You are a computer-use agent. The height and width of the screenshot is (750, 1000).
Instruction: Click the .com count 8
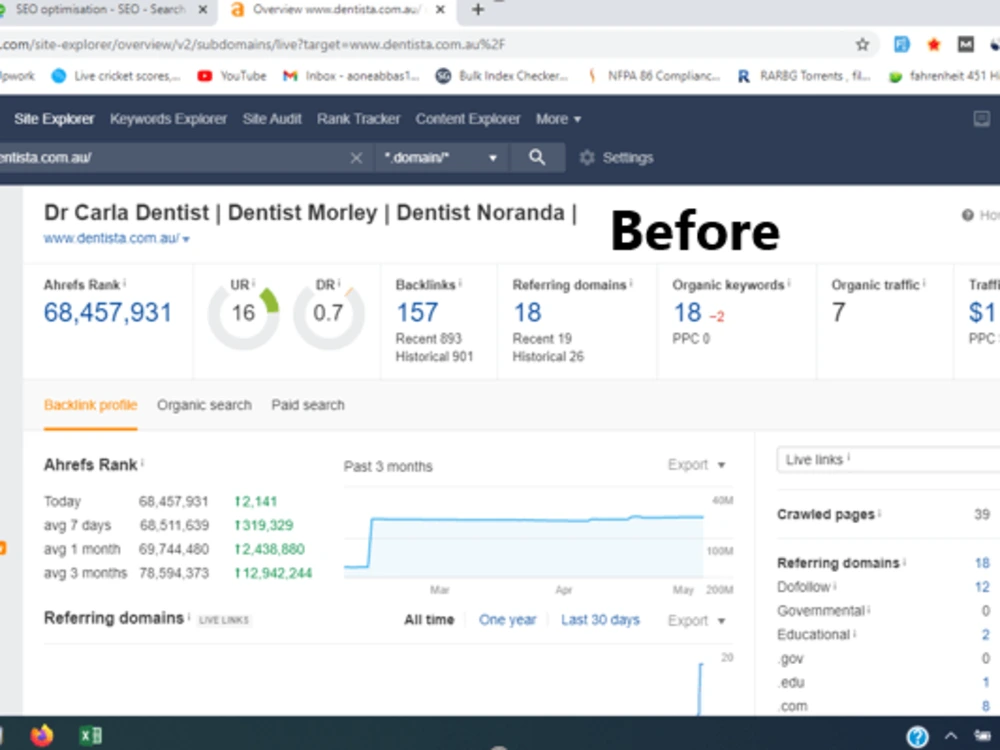tap(986, 706)
